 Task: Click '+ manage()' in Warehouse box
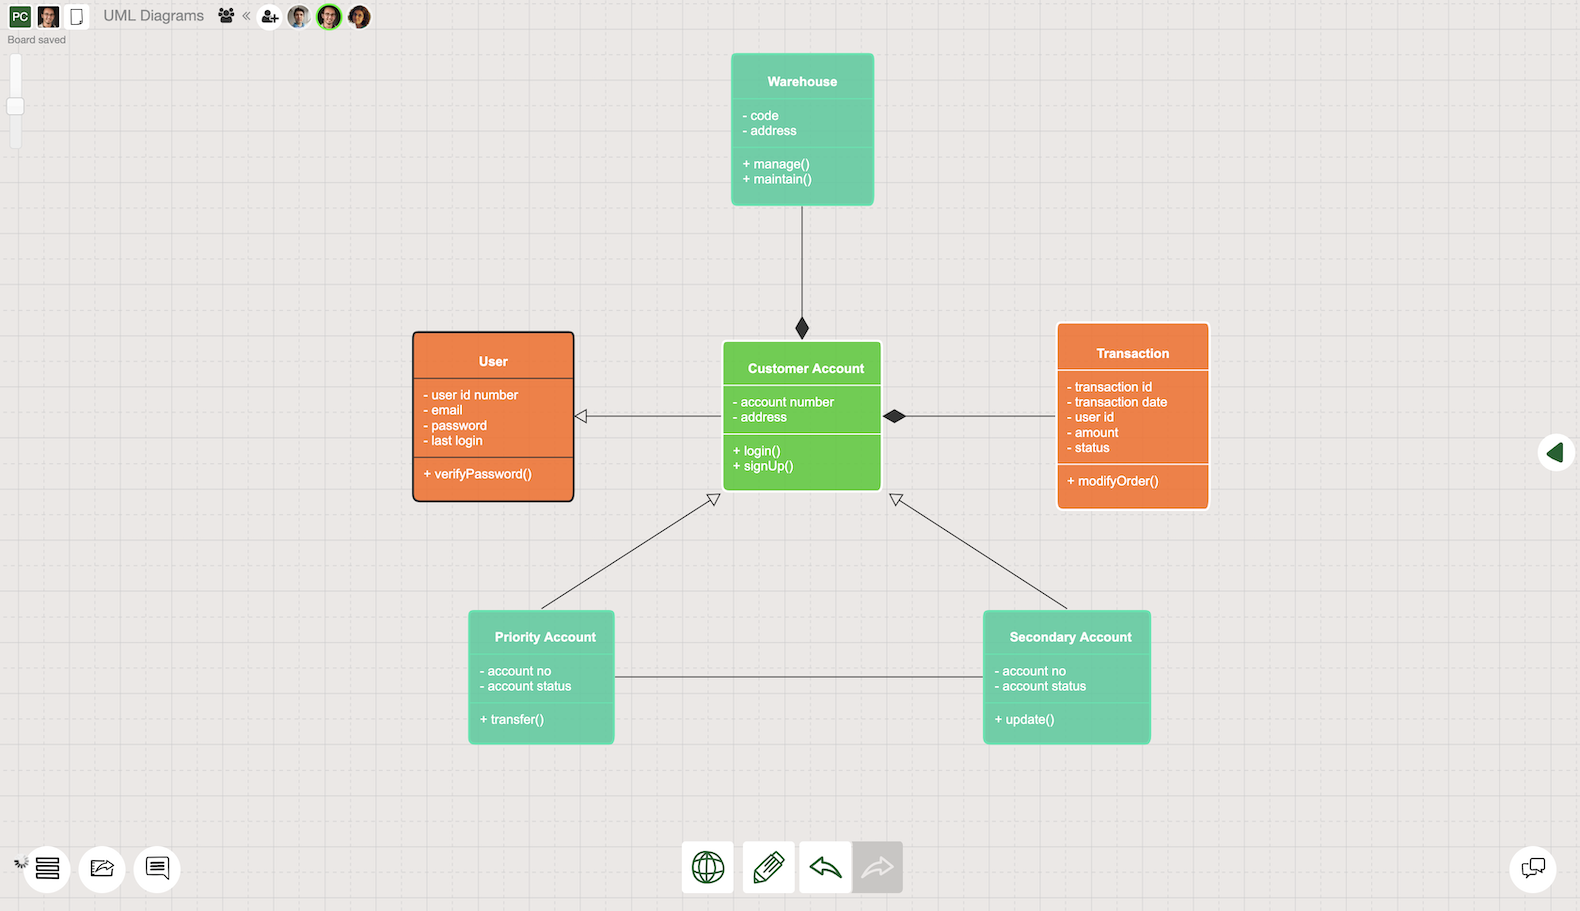[x=776, y=164]
